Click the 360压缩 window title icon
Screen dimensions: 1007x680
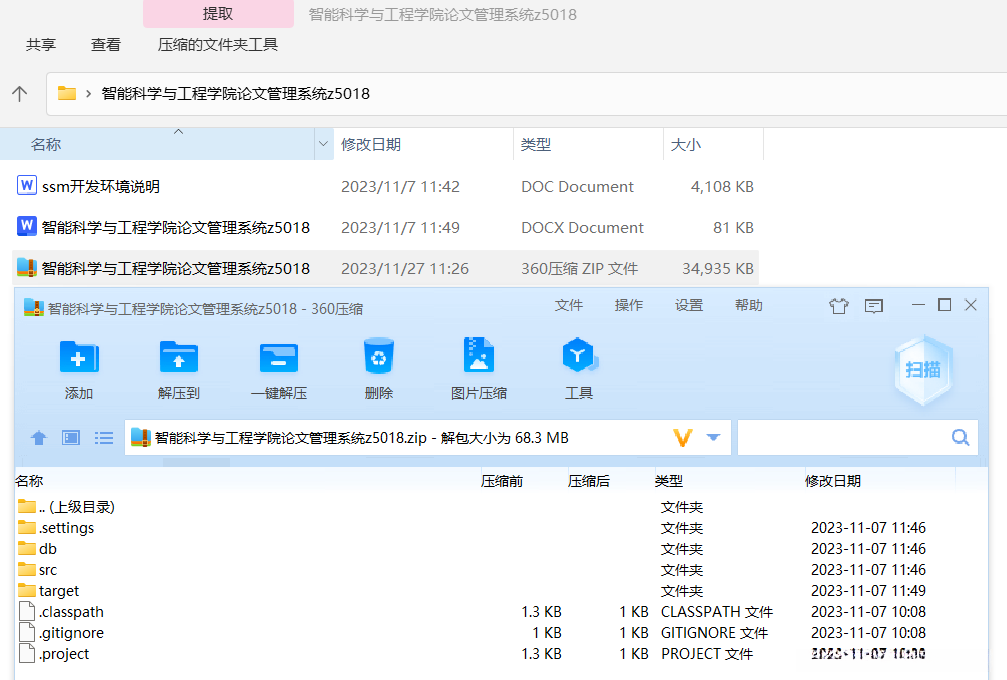(33, 308)
